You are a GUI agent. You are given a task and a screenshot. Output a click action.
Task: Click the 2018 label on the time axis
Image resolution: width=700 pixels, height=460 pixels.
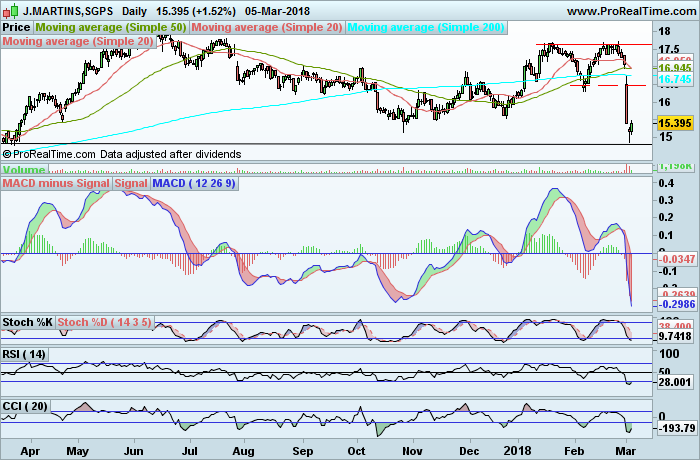pos(518,450)
